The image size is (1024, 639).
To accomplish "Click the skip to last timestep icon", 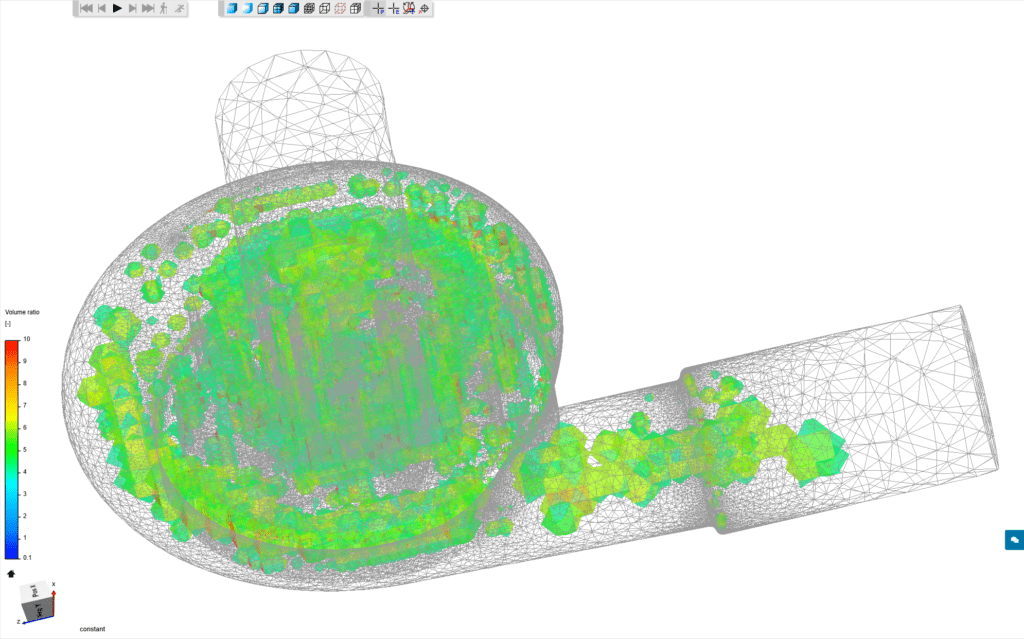I will [148, 11].
